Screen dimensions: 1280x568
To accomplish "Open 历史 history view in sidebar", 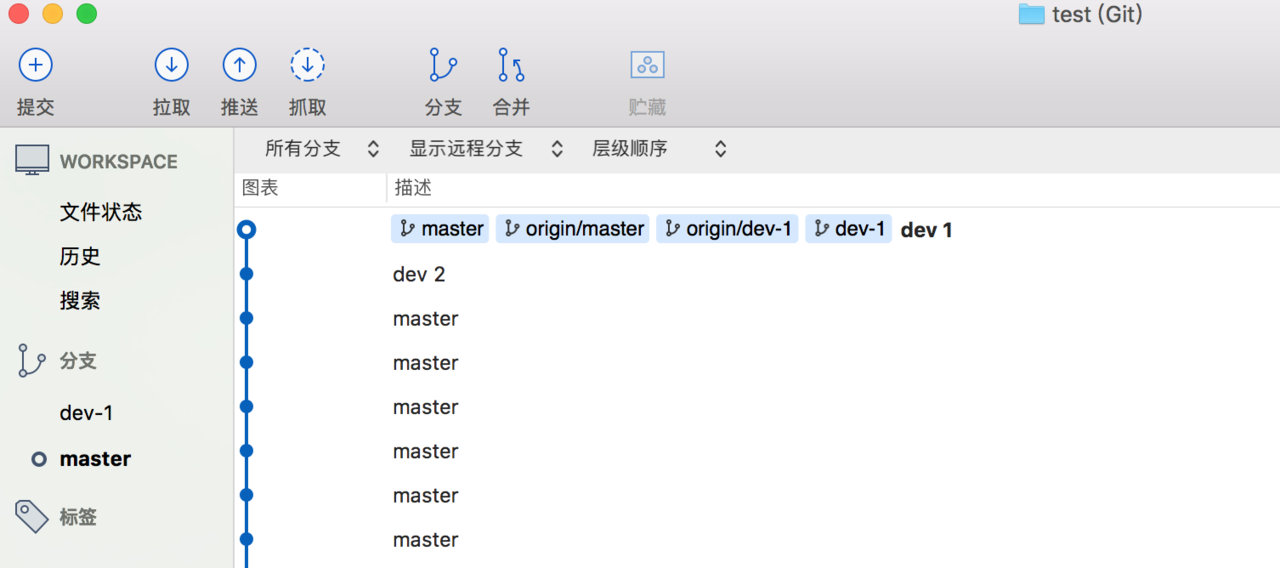I will [80, 256].
